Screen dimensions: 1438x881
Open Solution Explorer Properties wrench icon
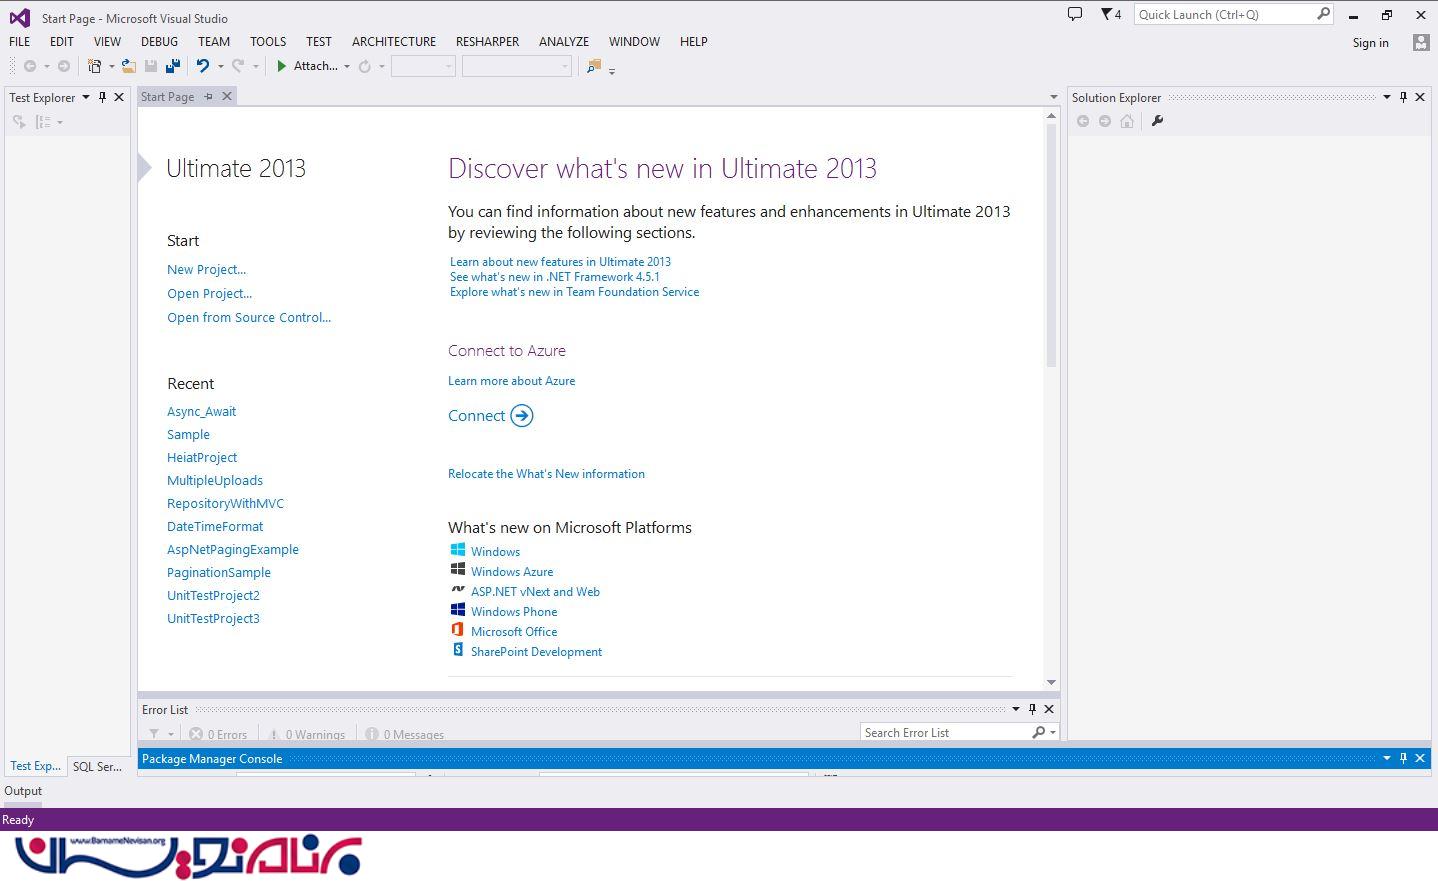pos(1157,121)
